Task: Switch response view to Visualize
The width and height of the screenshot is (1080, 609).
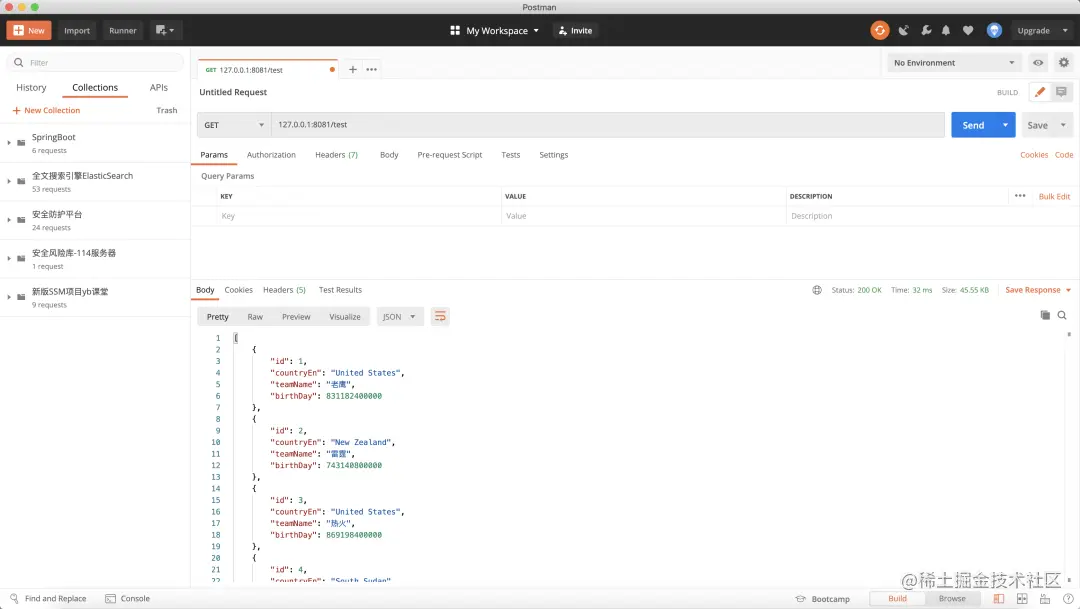Action: (344, 317)
